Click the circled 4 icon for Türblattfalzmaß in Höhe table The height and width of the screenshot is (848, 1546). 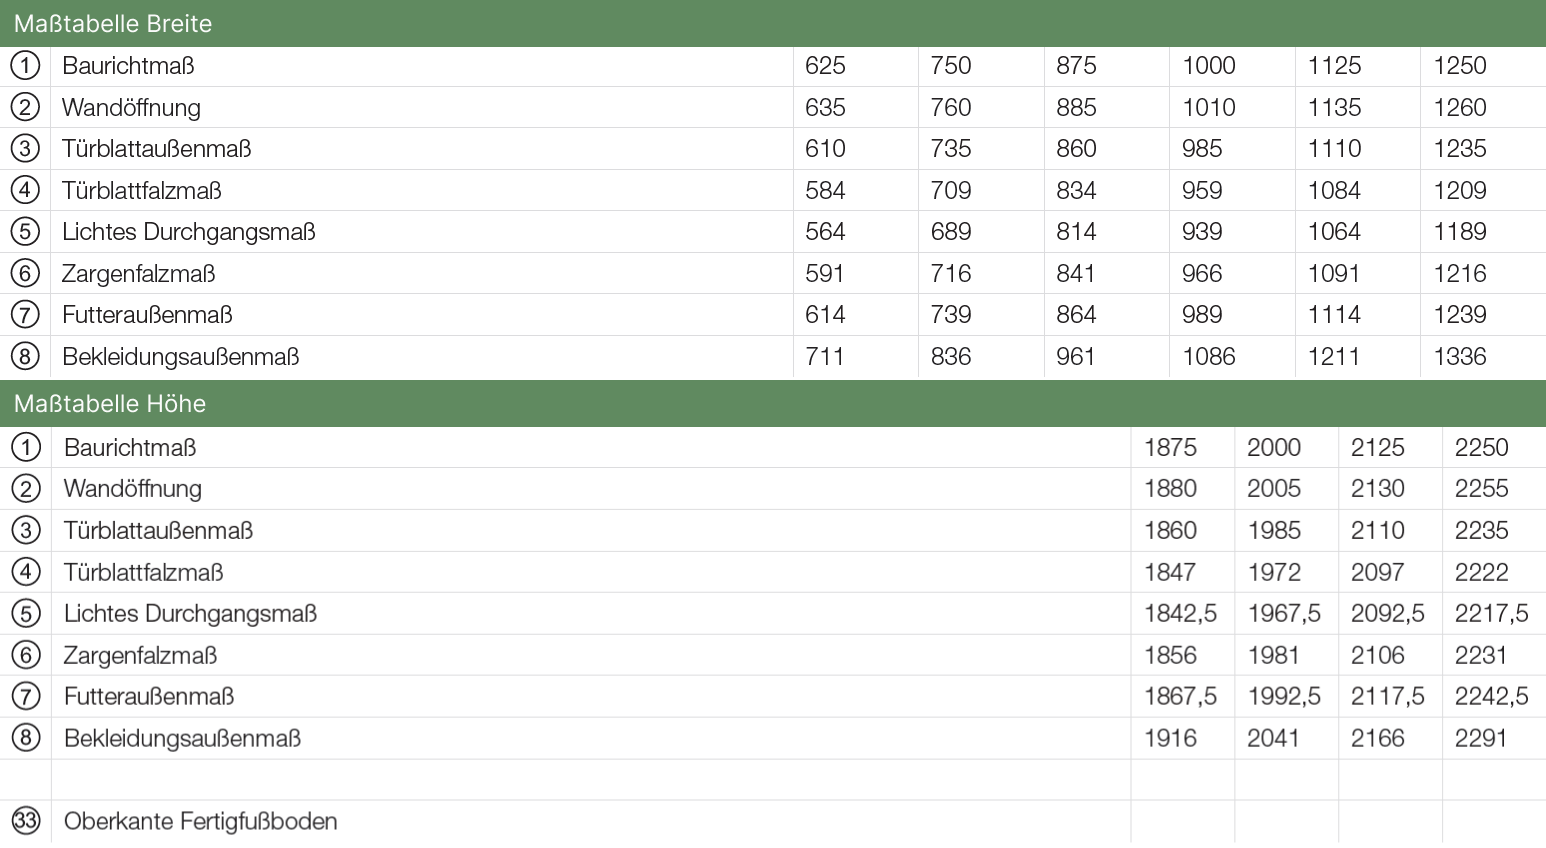(x=25, y=572)
